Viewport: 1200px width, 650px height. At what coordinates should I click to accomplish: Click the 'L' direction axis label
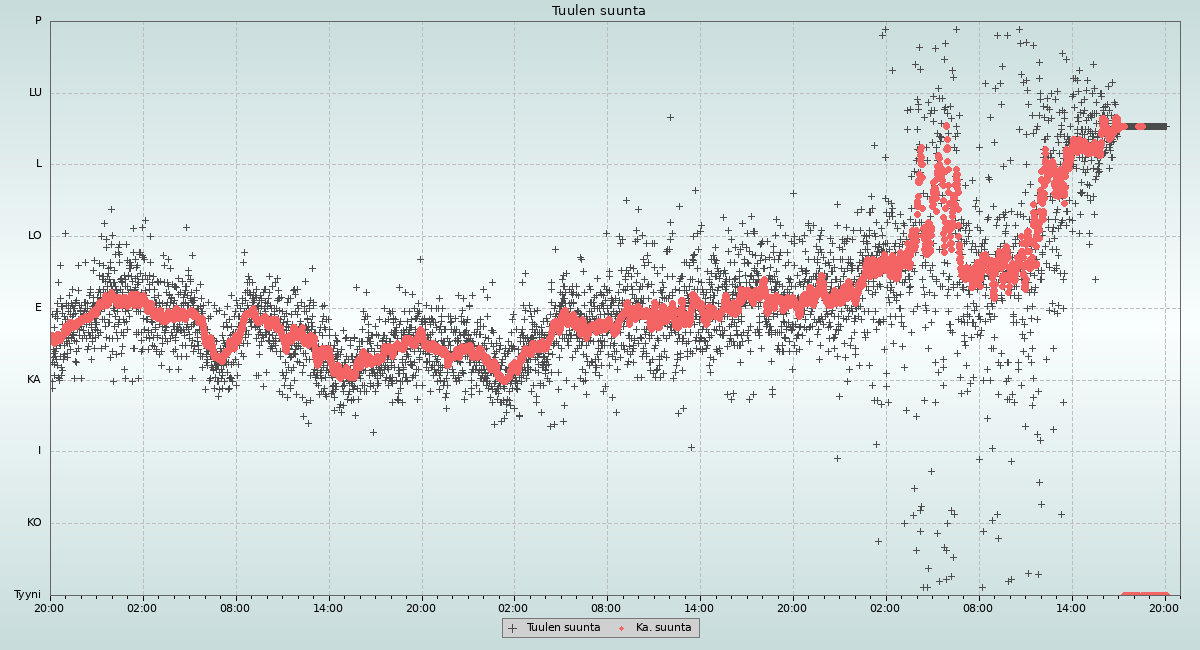coord(39,164)
